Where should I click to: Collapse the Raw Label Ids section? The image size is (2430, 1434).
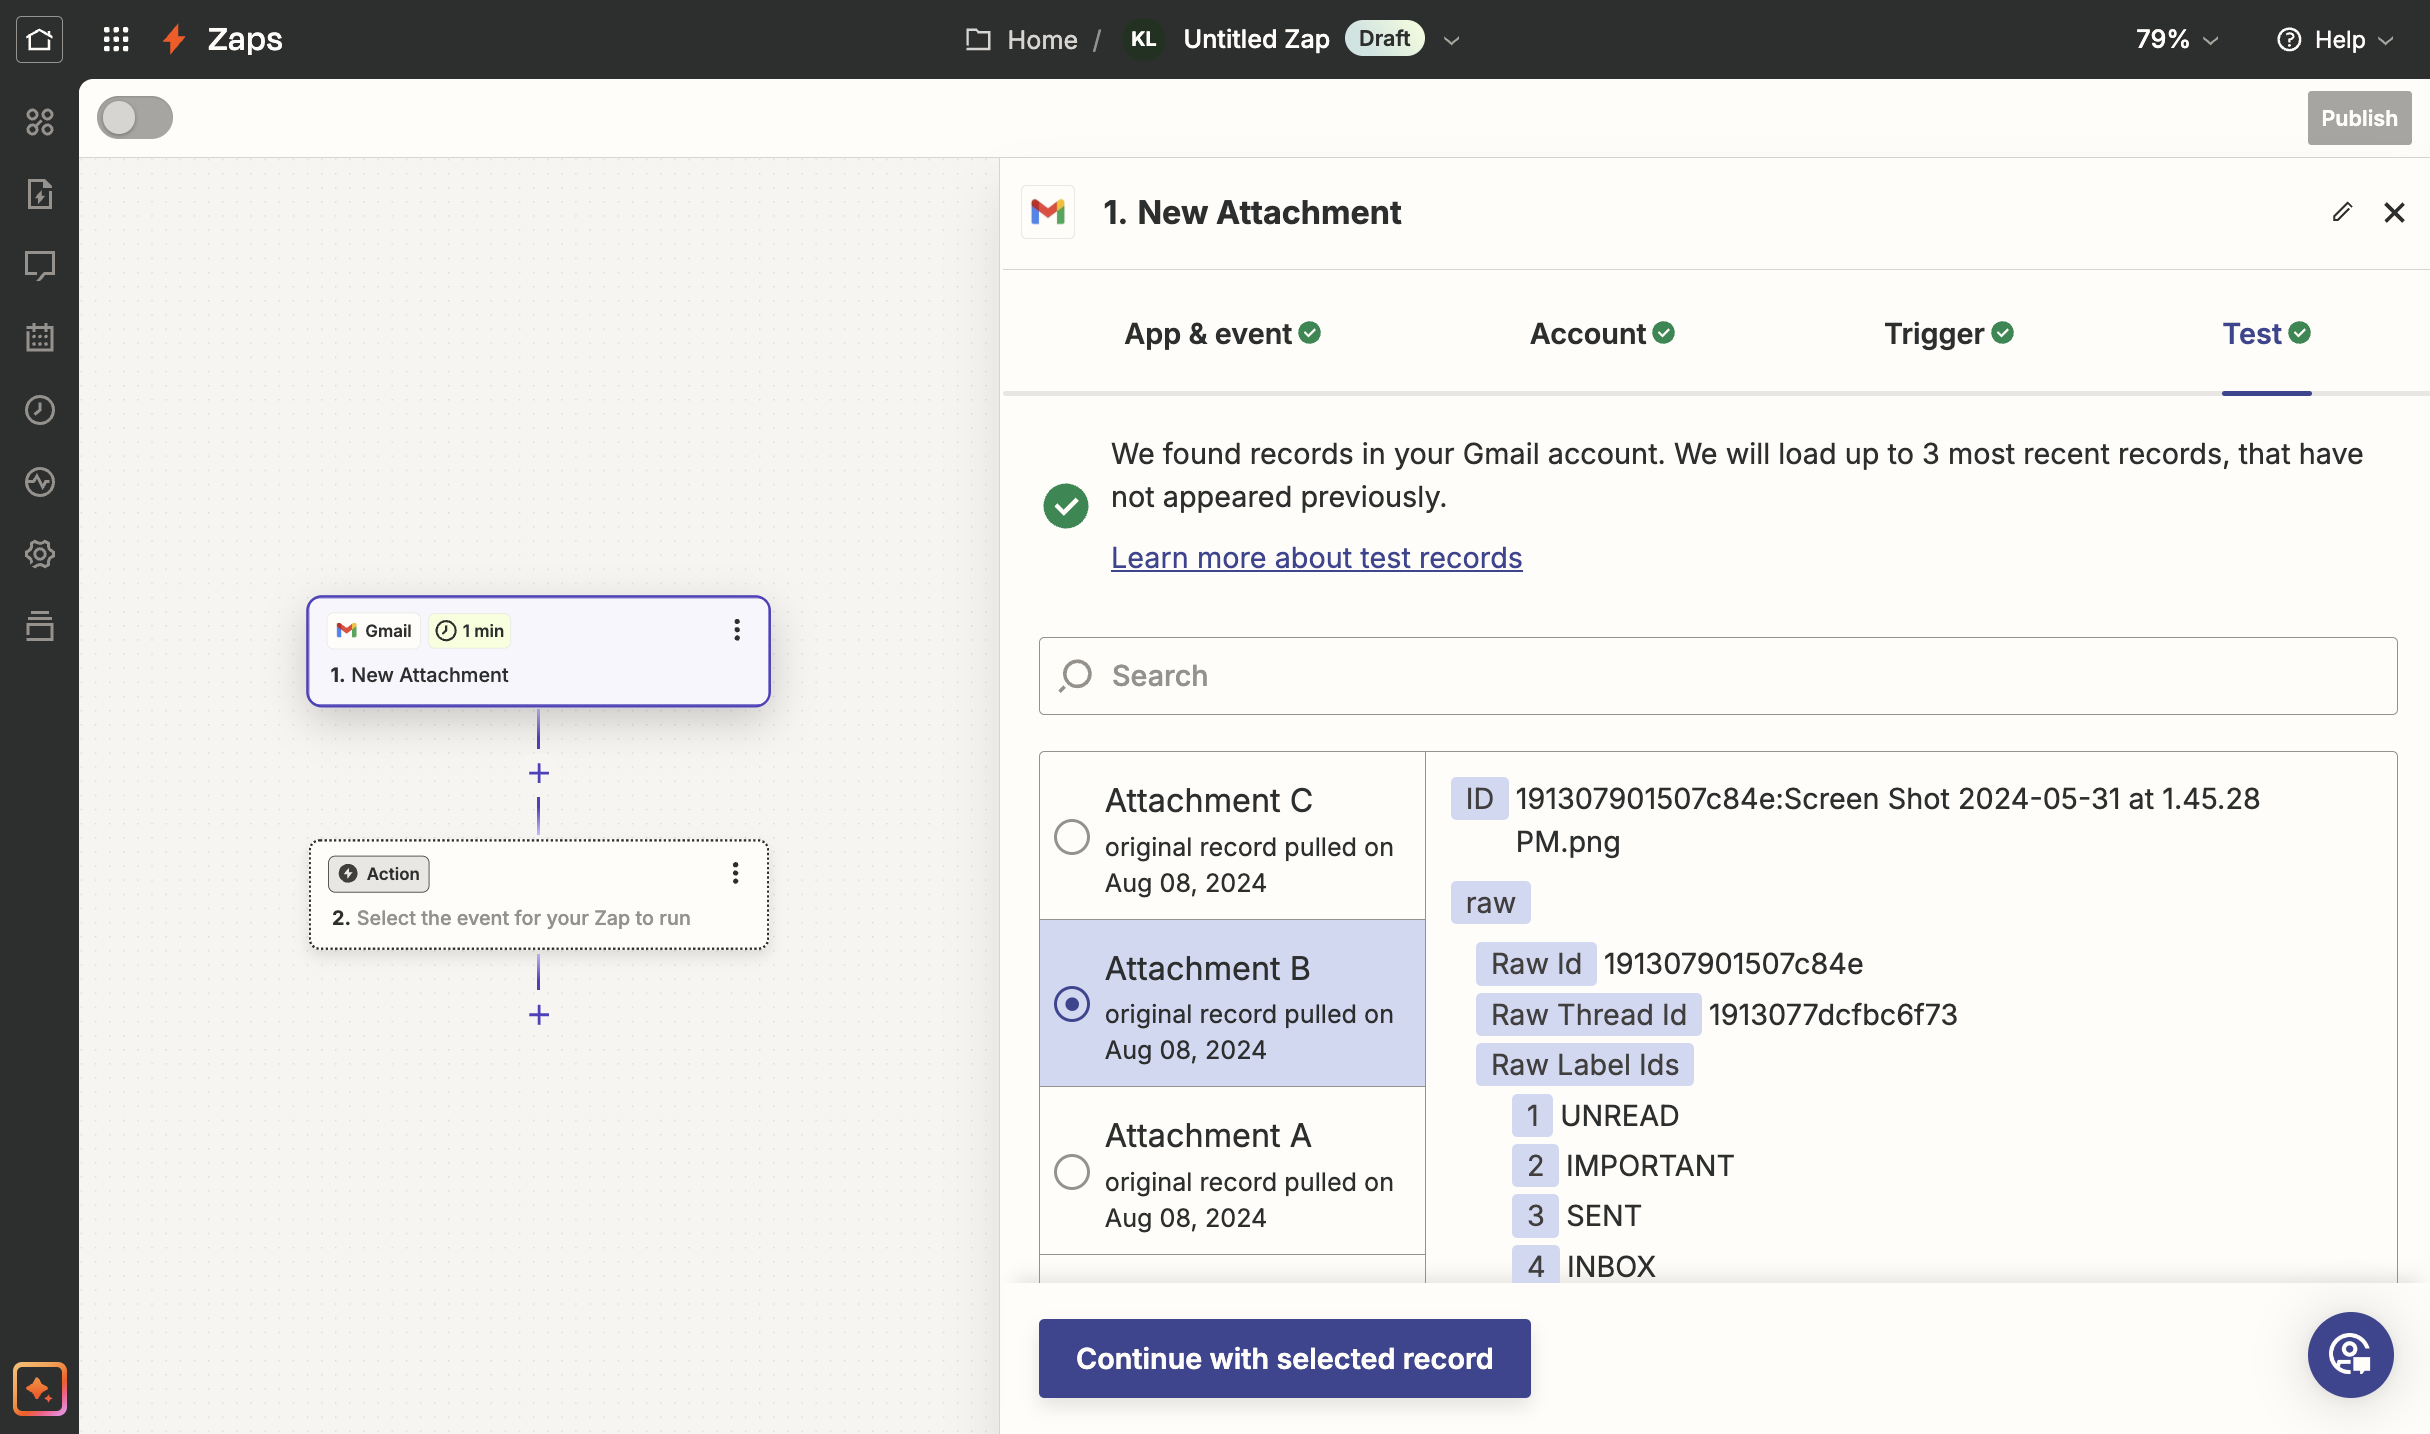click(1585, 1065)
